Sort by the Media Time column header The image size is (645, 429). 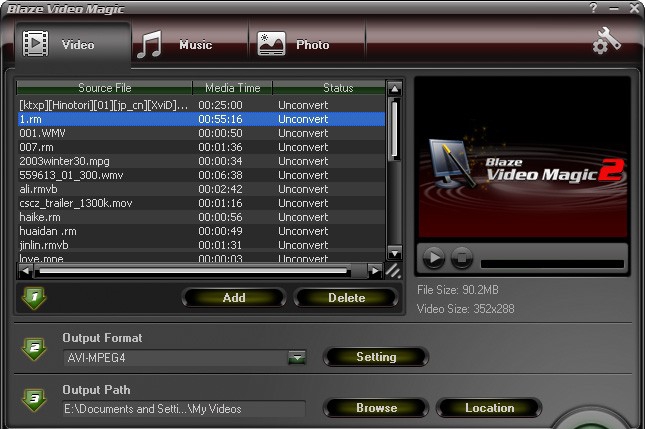pyautogui.click(x=232, y=88)
